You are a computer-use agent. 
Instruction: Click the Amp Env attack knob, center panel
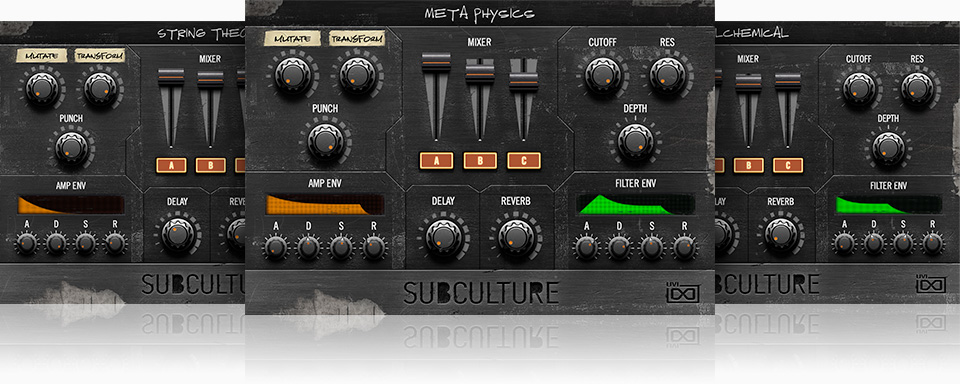[276, 247]
